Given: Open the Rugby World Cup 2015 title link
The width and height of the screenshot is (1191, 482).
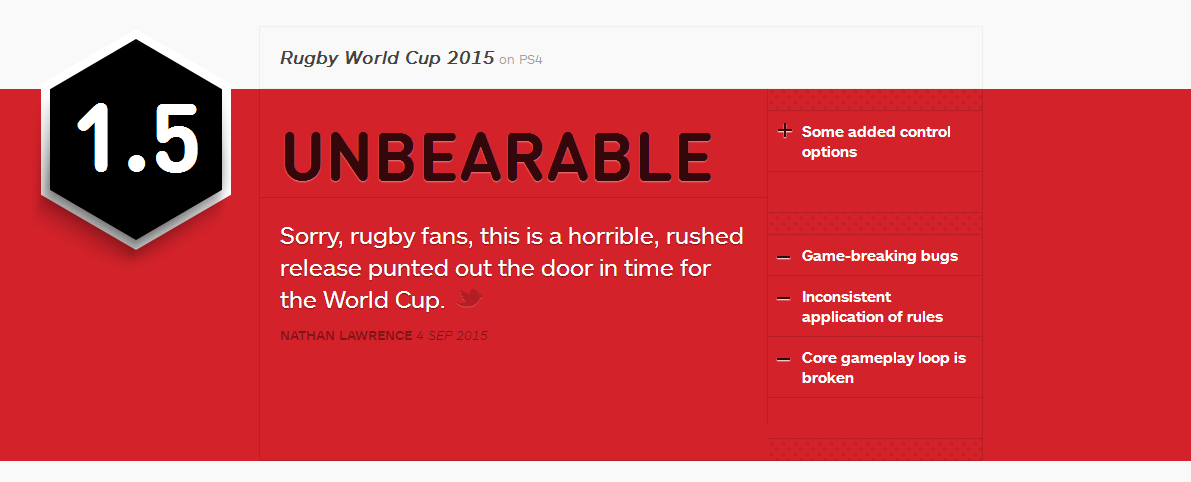Looking at the screenshot, I should (387, 58).
